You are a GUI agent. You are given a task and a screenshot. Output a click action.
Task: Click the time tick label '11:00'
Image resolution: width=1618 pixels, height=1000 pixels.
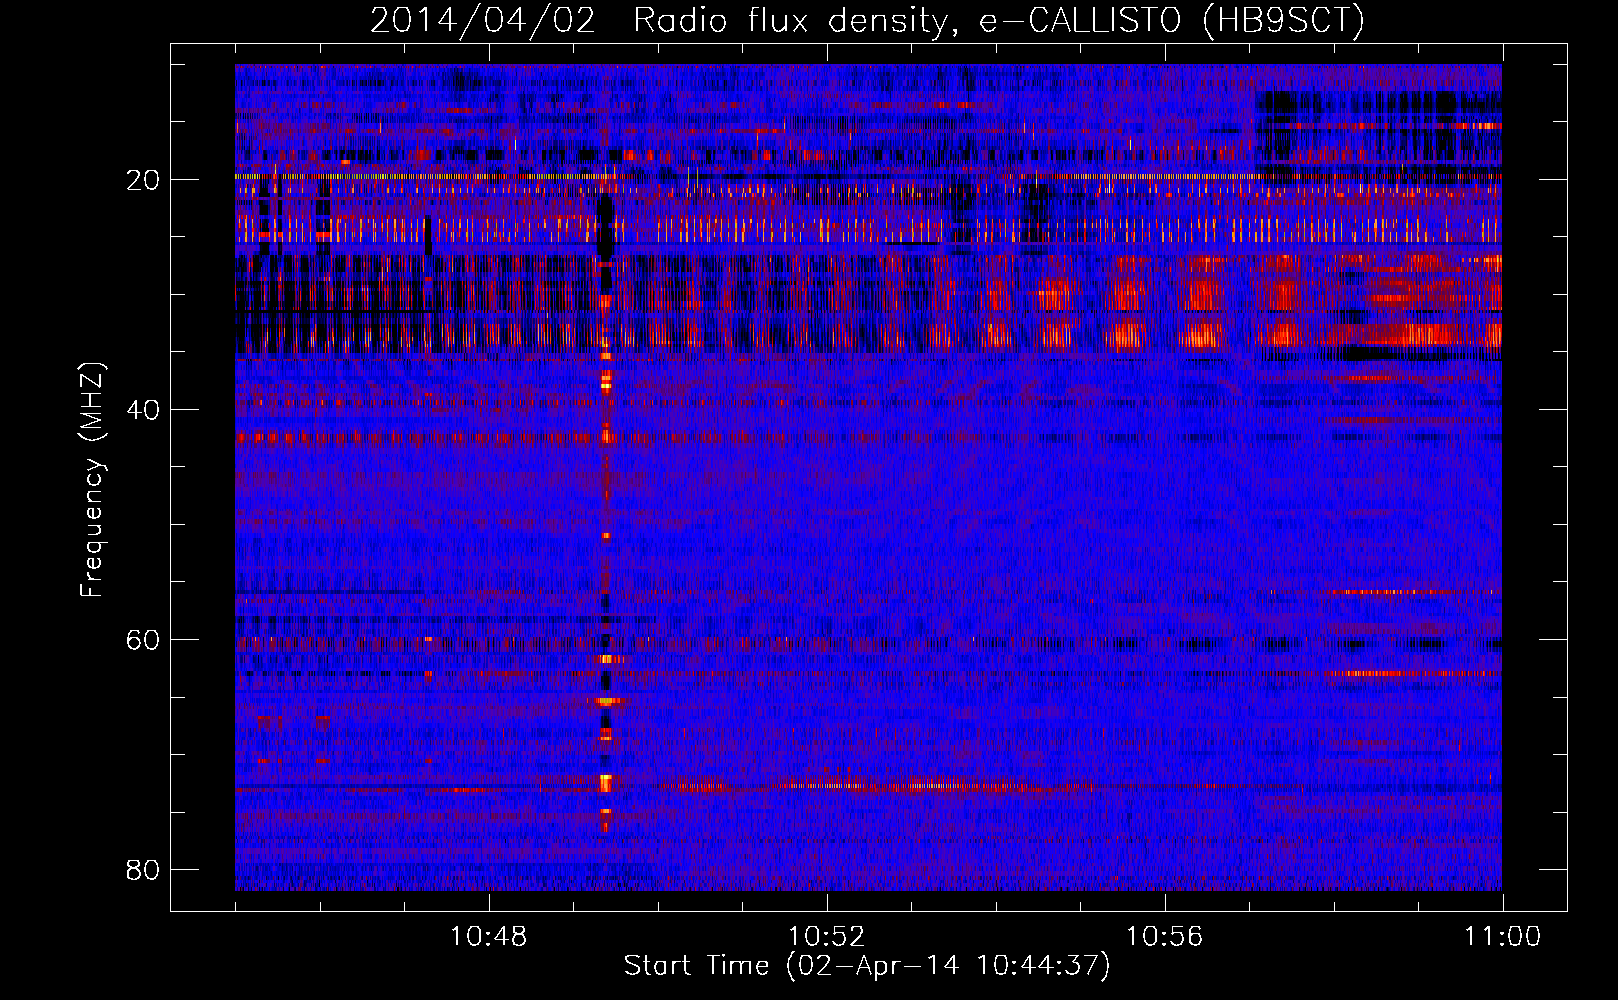coord(1503,937)
